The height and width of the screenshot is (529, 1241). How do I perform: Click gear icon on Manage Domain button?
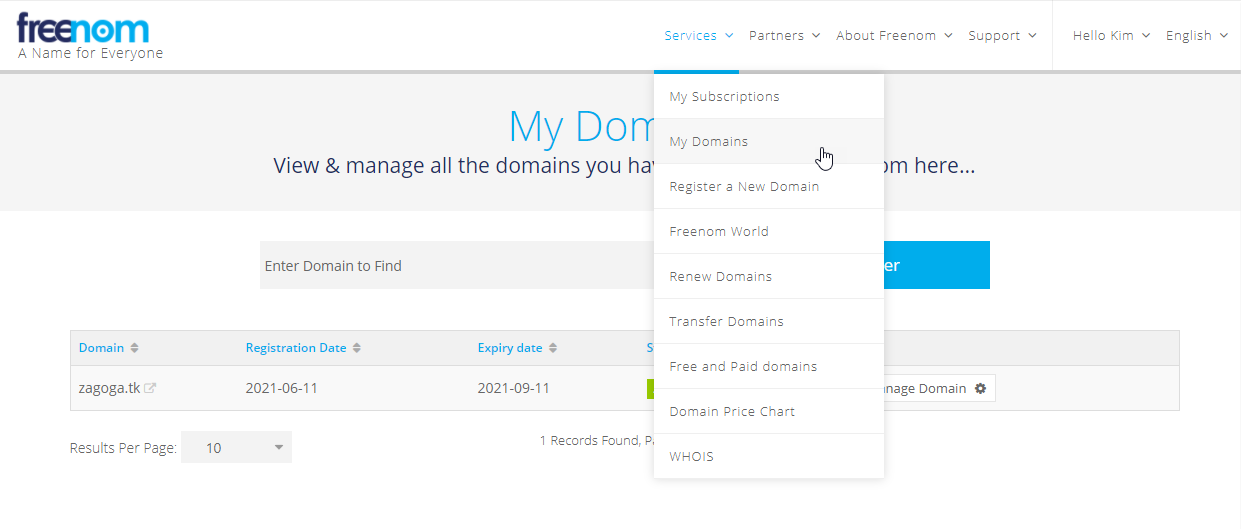(x=980, y=388)
